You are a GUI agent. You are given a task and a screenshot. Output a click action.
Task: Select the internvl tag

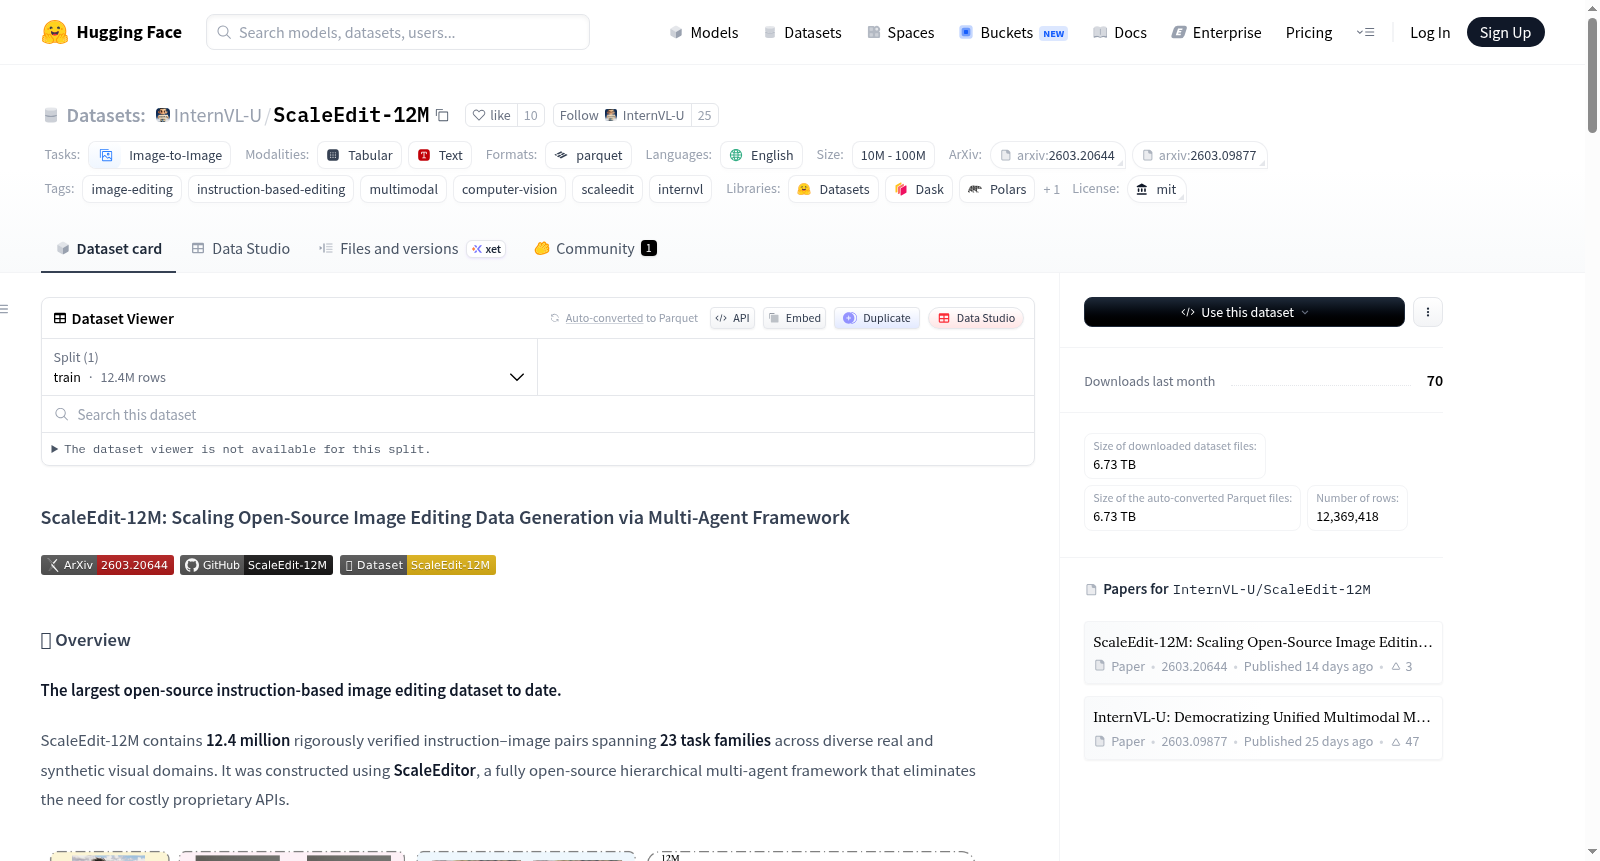681,189
